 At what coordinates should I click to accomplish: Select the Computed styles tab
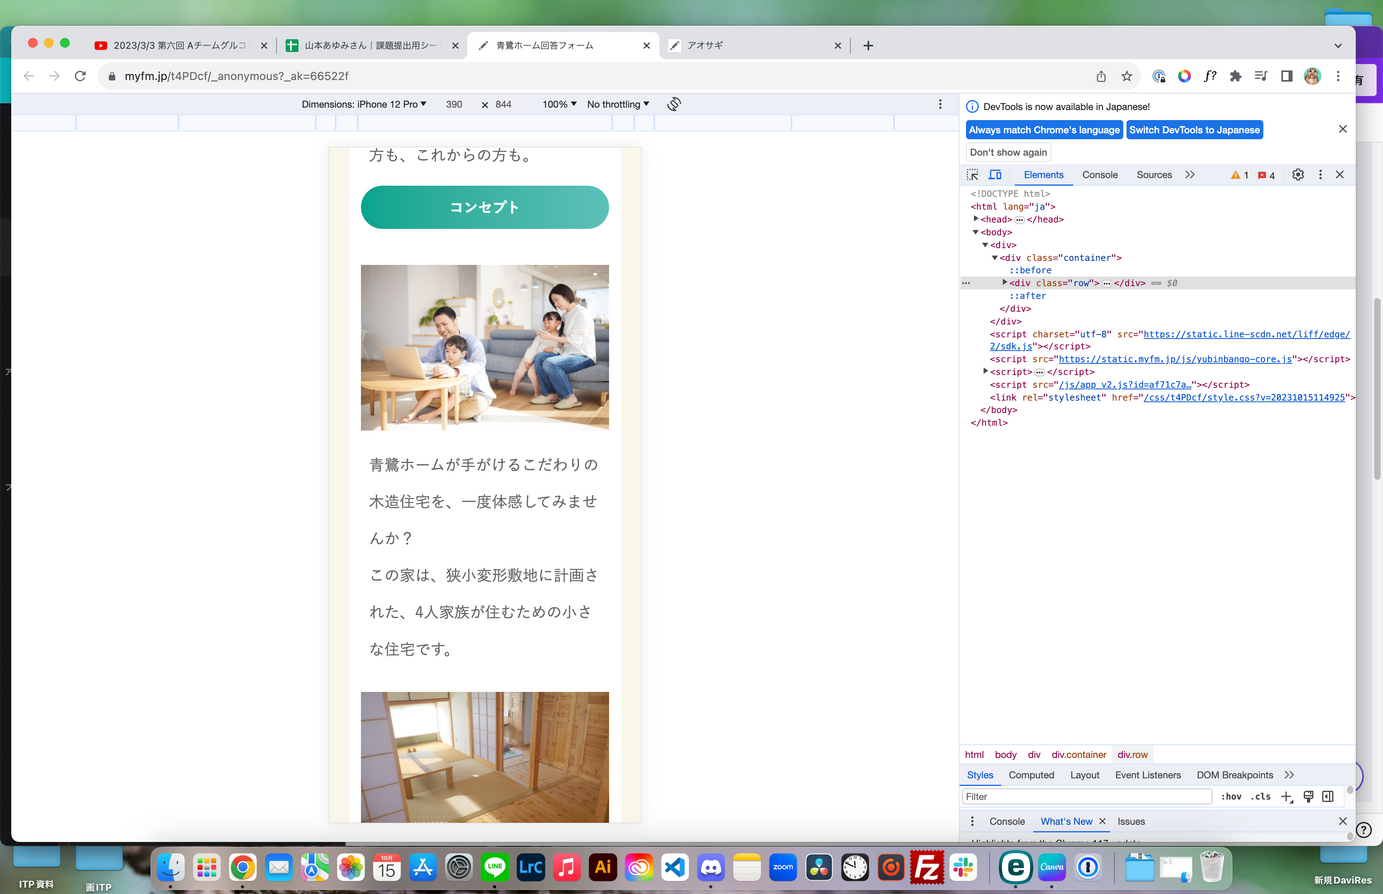1031,775
